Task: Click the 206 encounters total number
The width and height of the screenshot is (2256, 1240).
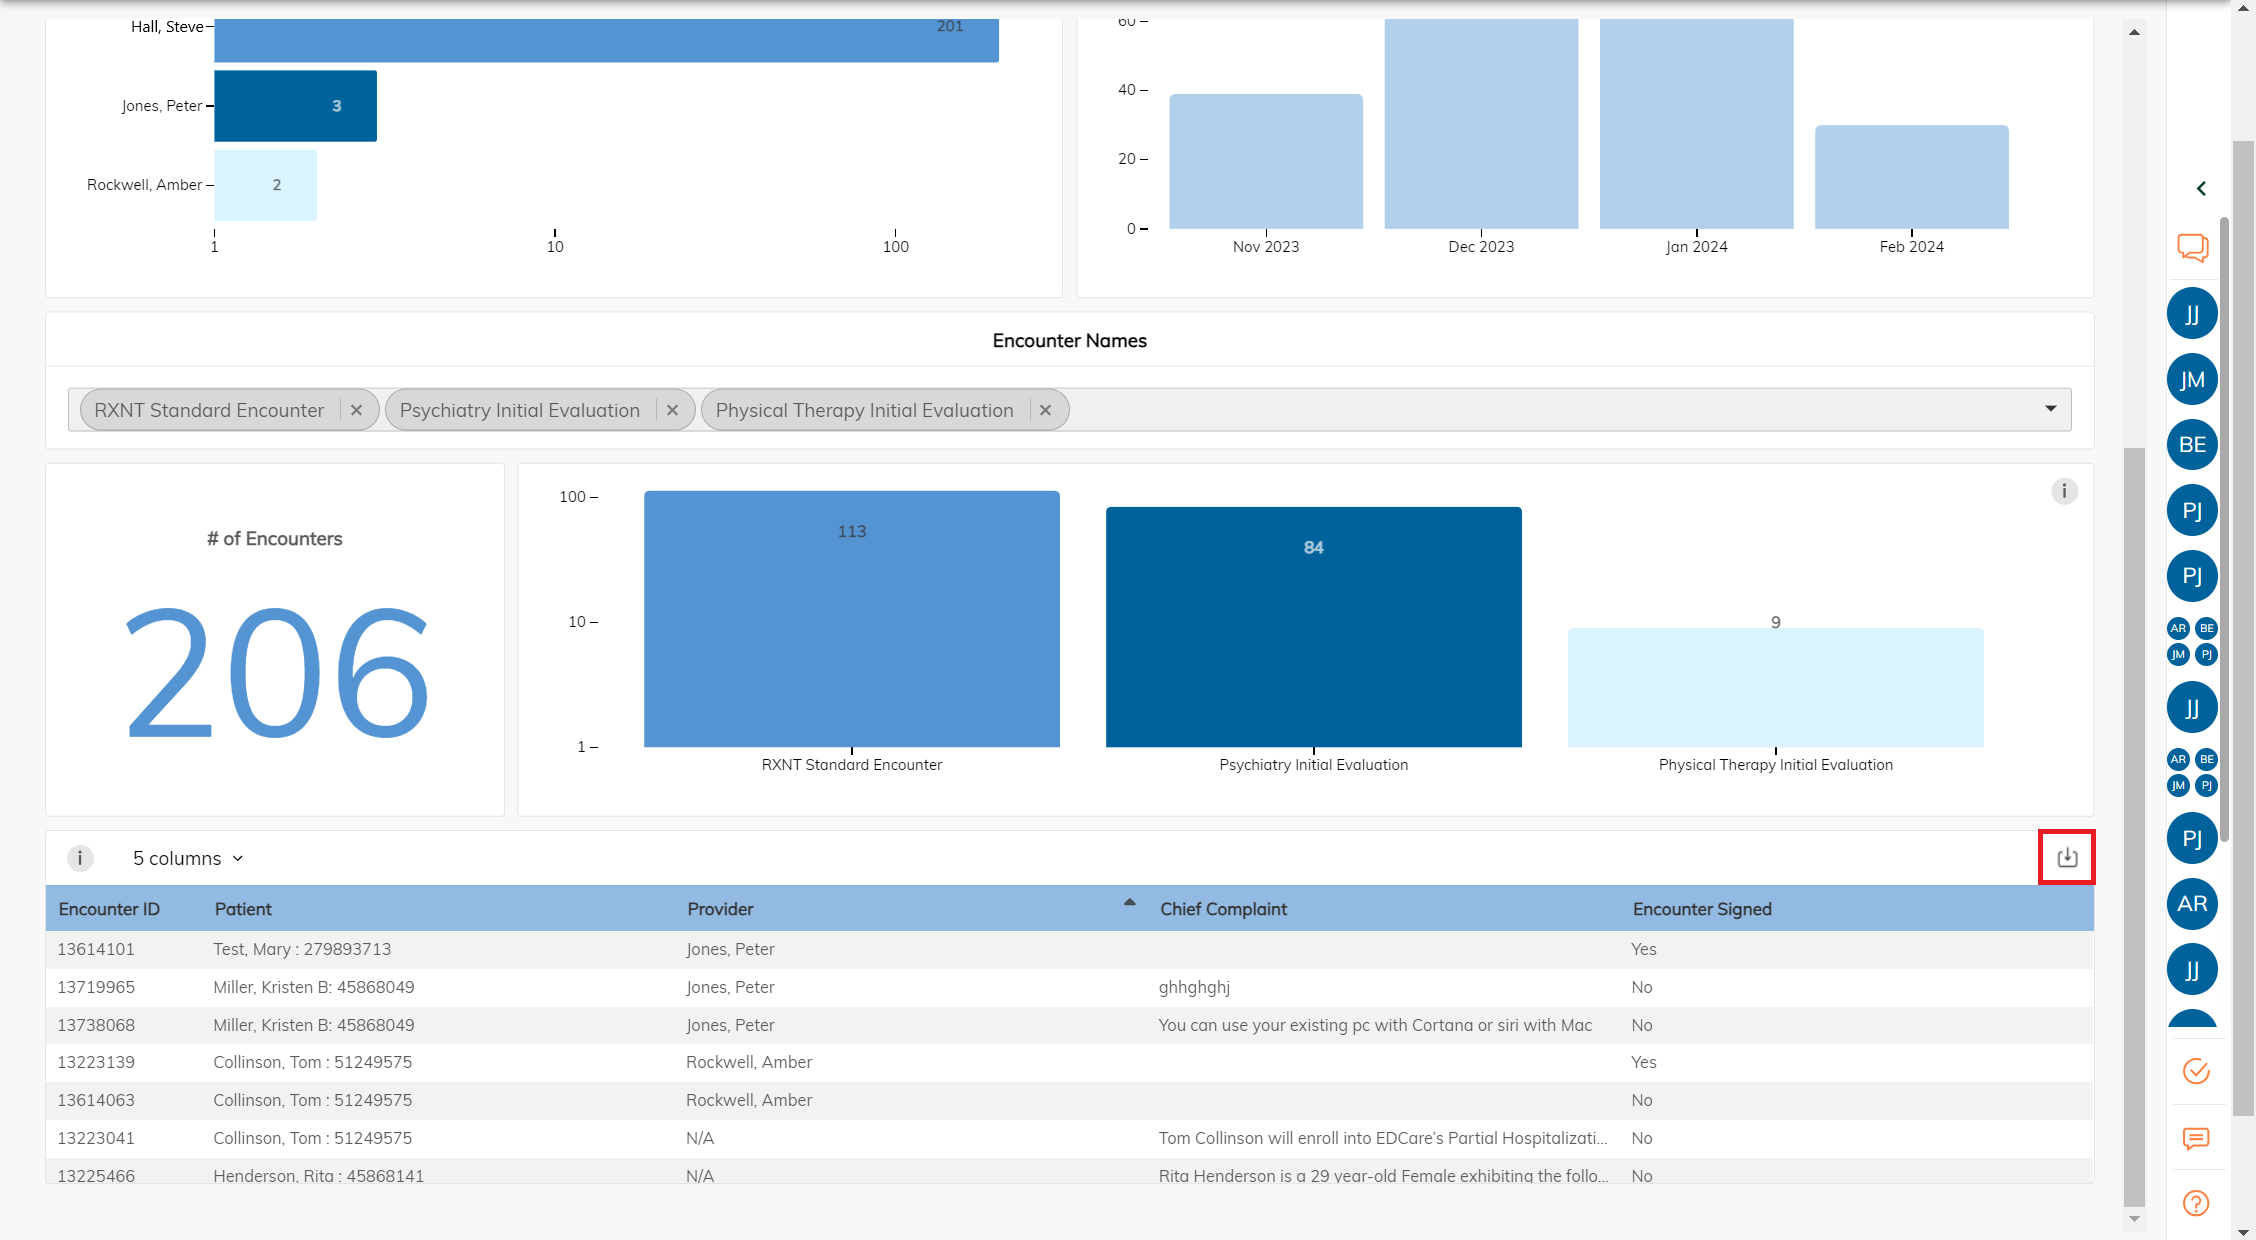Action: [275, 671]
